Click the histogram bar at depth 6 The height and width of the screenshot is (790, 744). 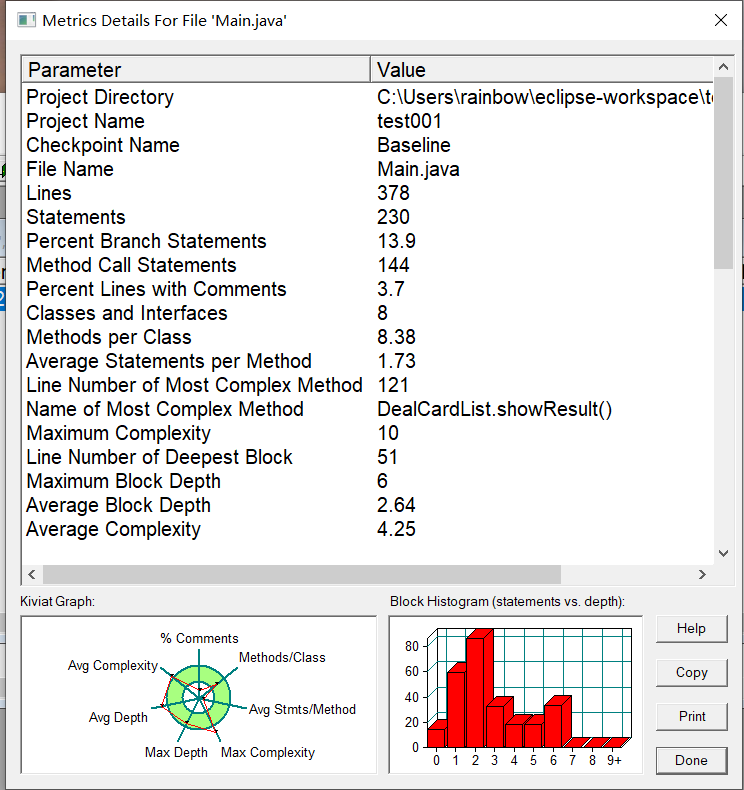(x=557, y=721)
